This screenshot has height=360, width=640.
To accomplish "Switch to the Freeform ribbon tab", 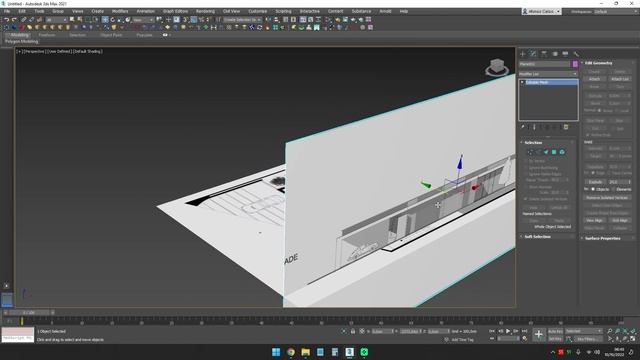I will tap(47, 35).
